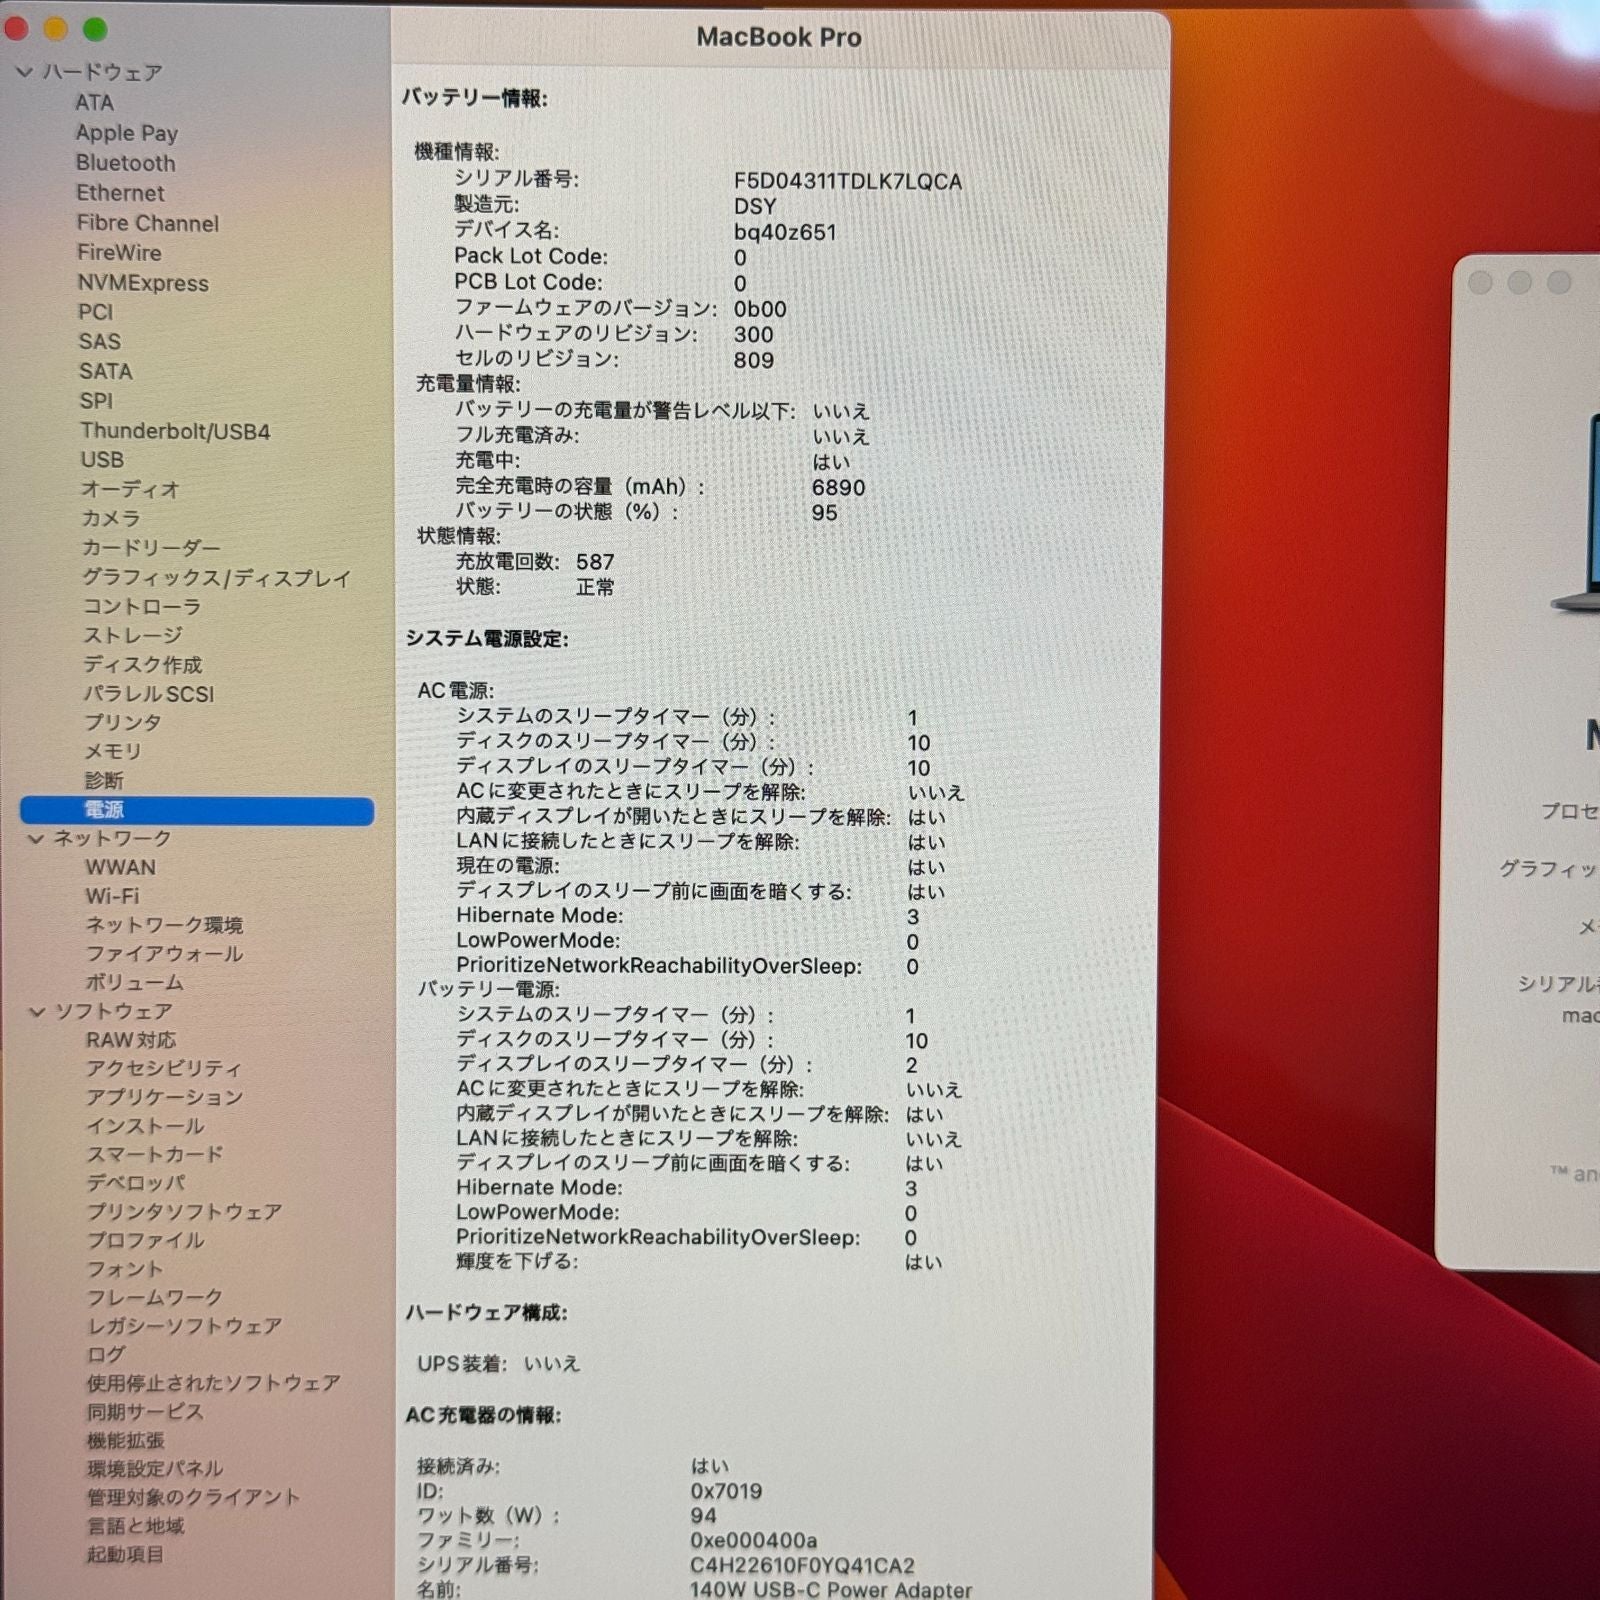Open メモリ details
1600x1600 pixels.
pos(112,751)
